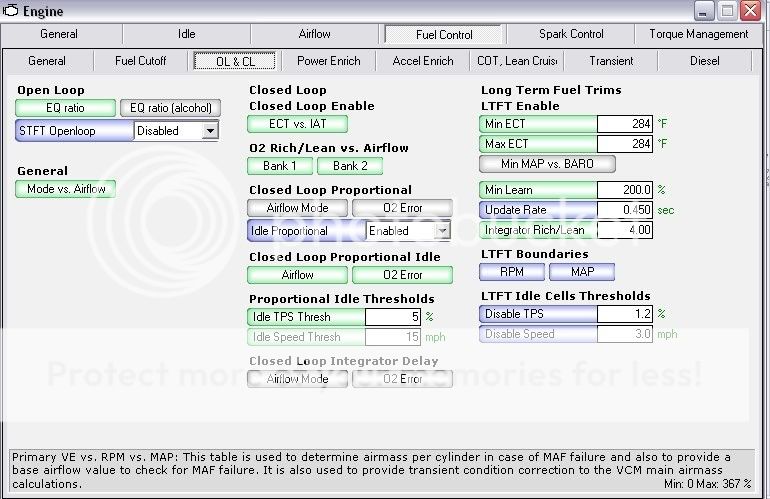Click the Idle TPS Thresh value field

pos(393,317)
